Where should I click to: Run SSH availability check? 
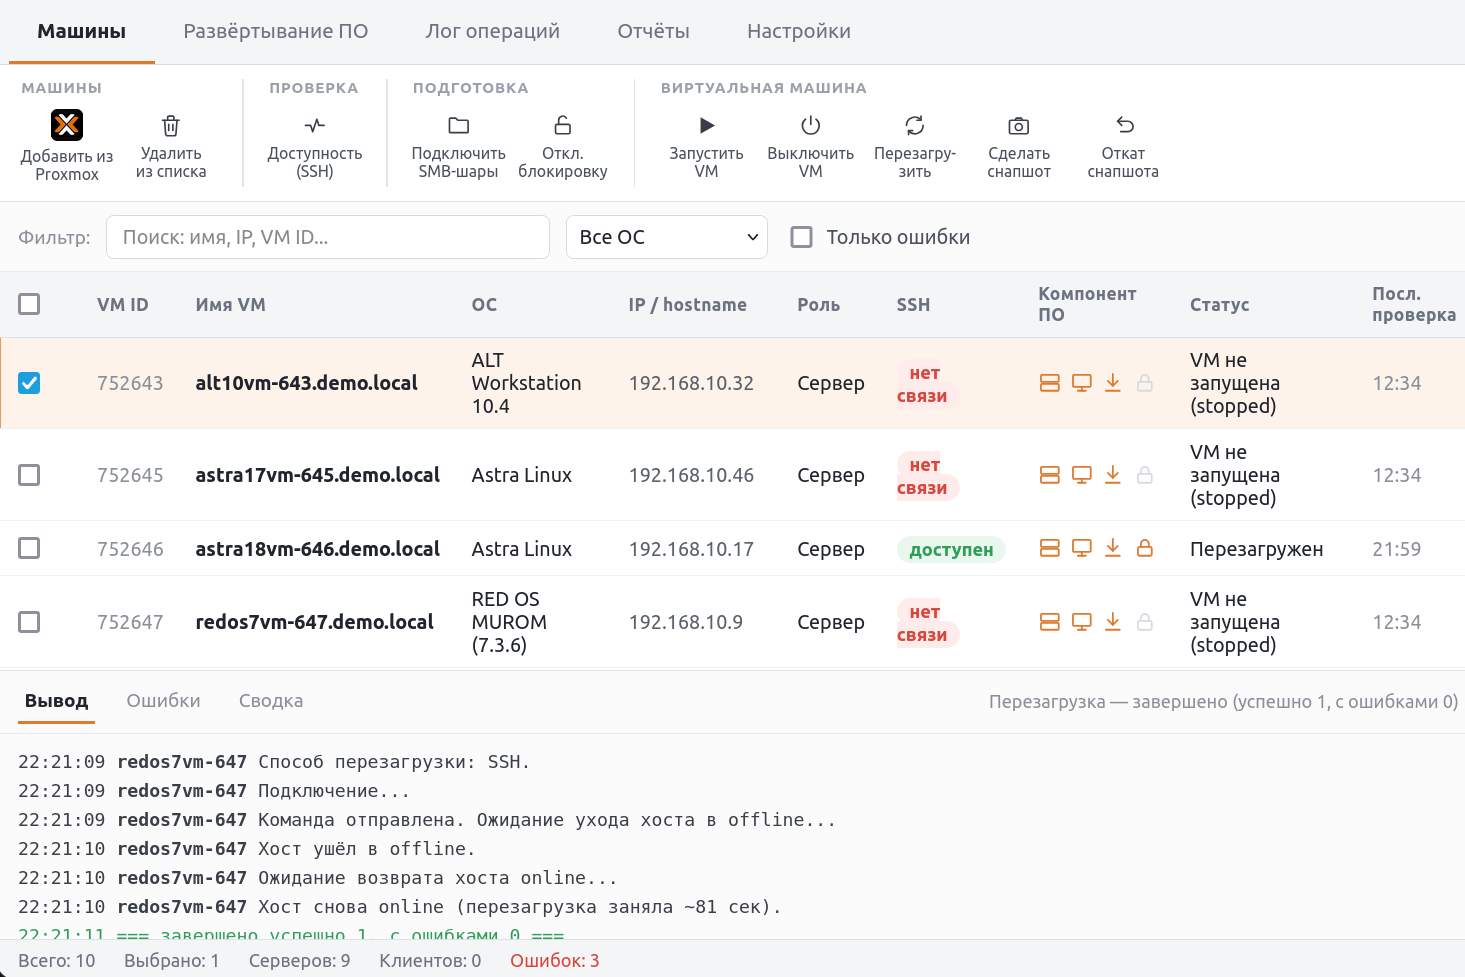tap(315, 125)
